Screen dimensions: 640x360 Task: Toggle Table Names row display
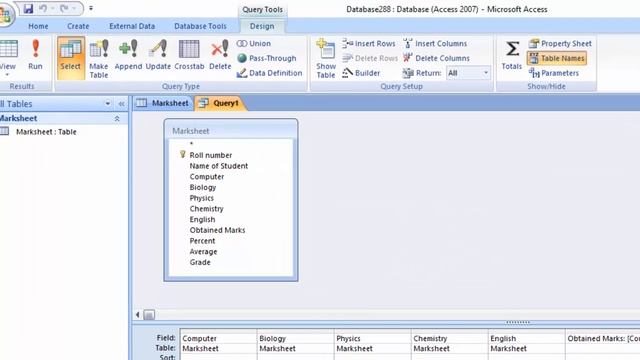(557, 58)
